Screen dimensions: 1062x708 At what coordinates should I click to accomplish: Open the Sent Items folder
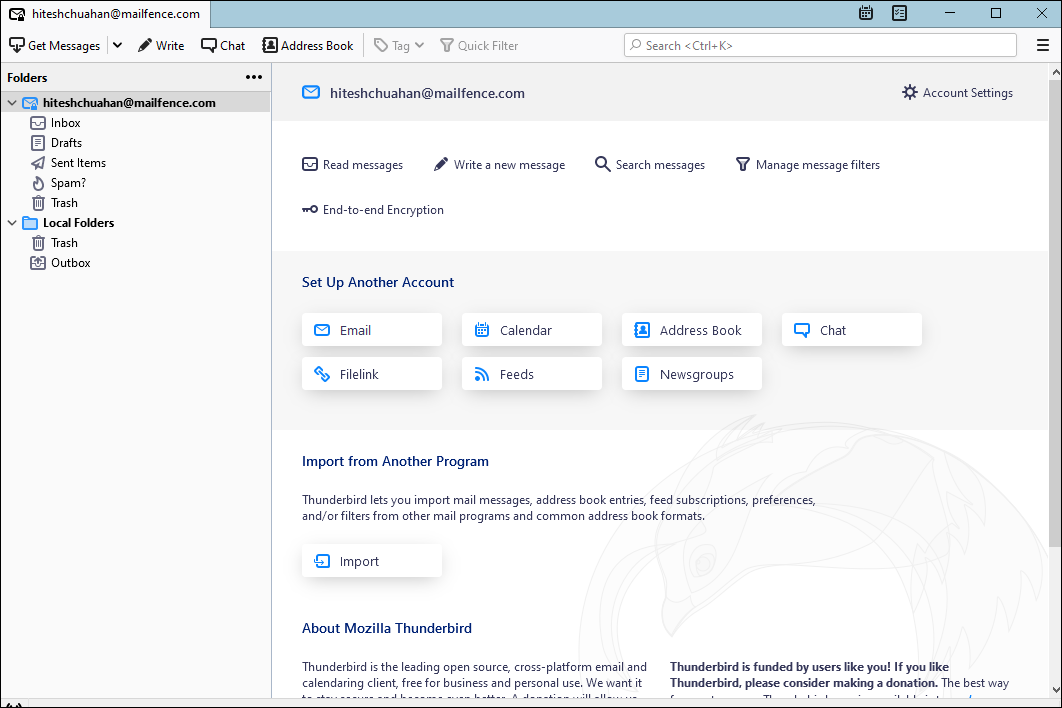78,163
